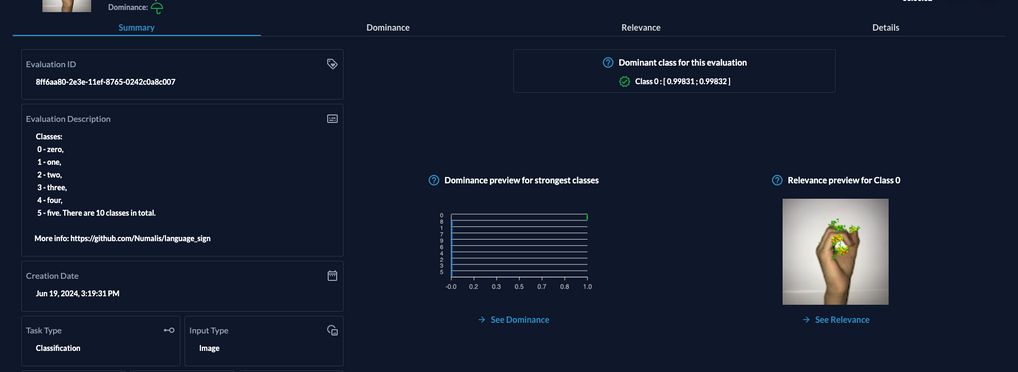
Task: Click the 'Dominance preview for strongest classes' heading
Action: tap(521, 180)
